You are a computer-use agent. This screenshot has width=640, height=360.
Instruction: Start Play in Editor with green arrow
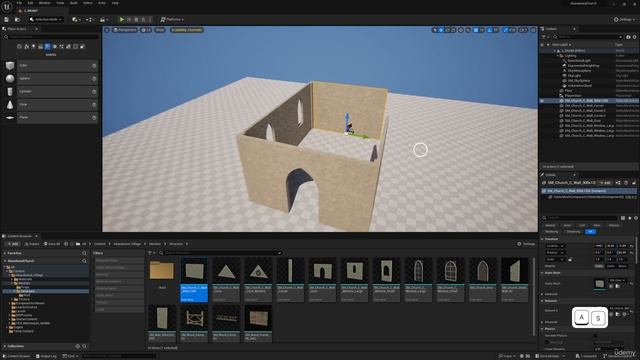coord(122,19)
